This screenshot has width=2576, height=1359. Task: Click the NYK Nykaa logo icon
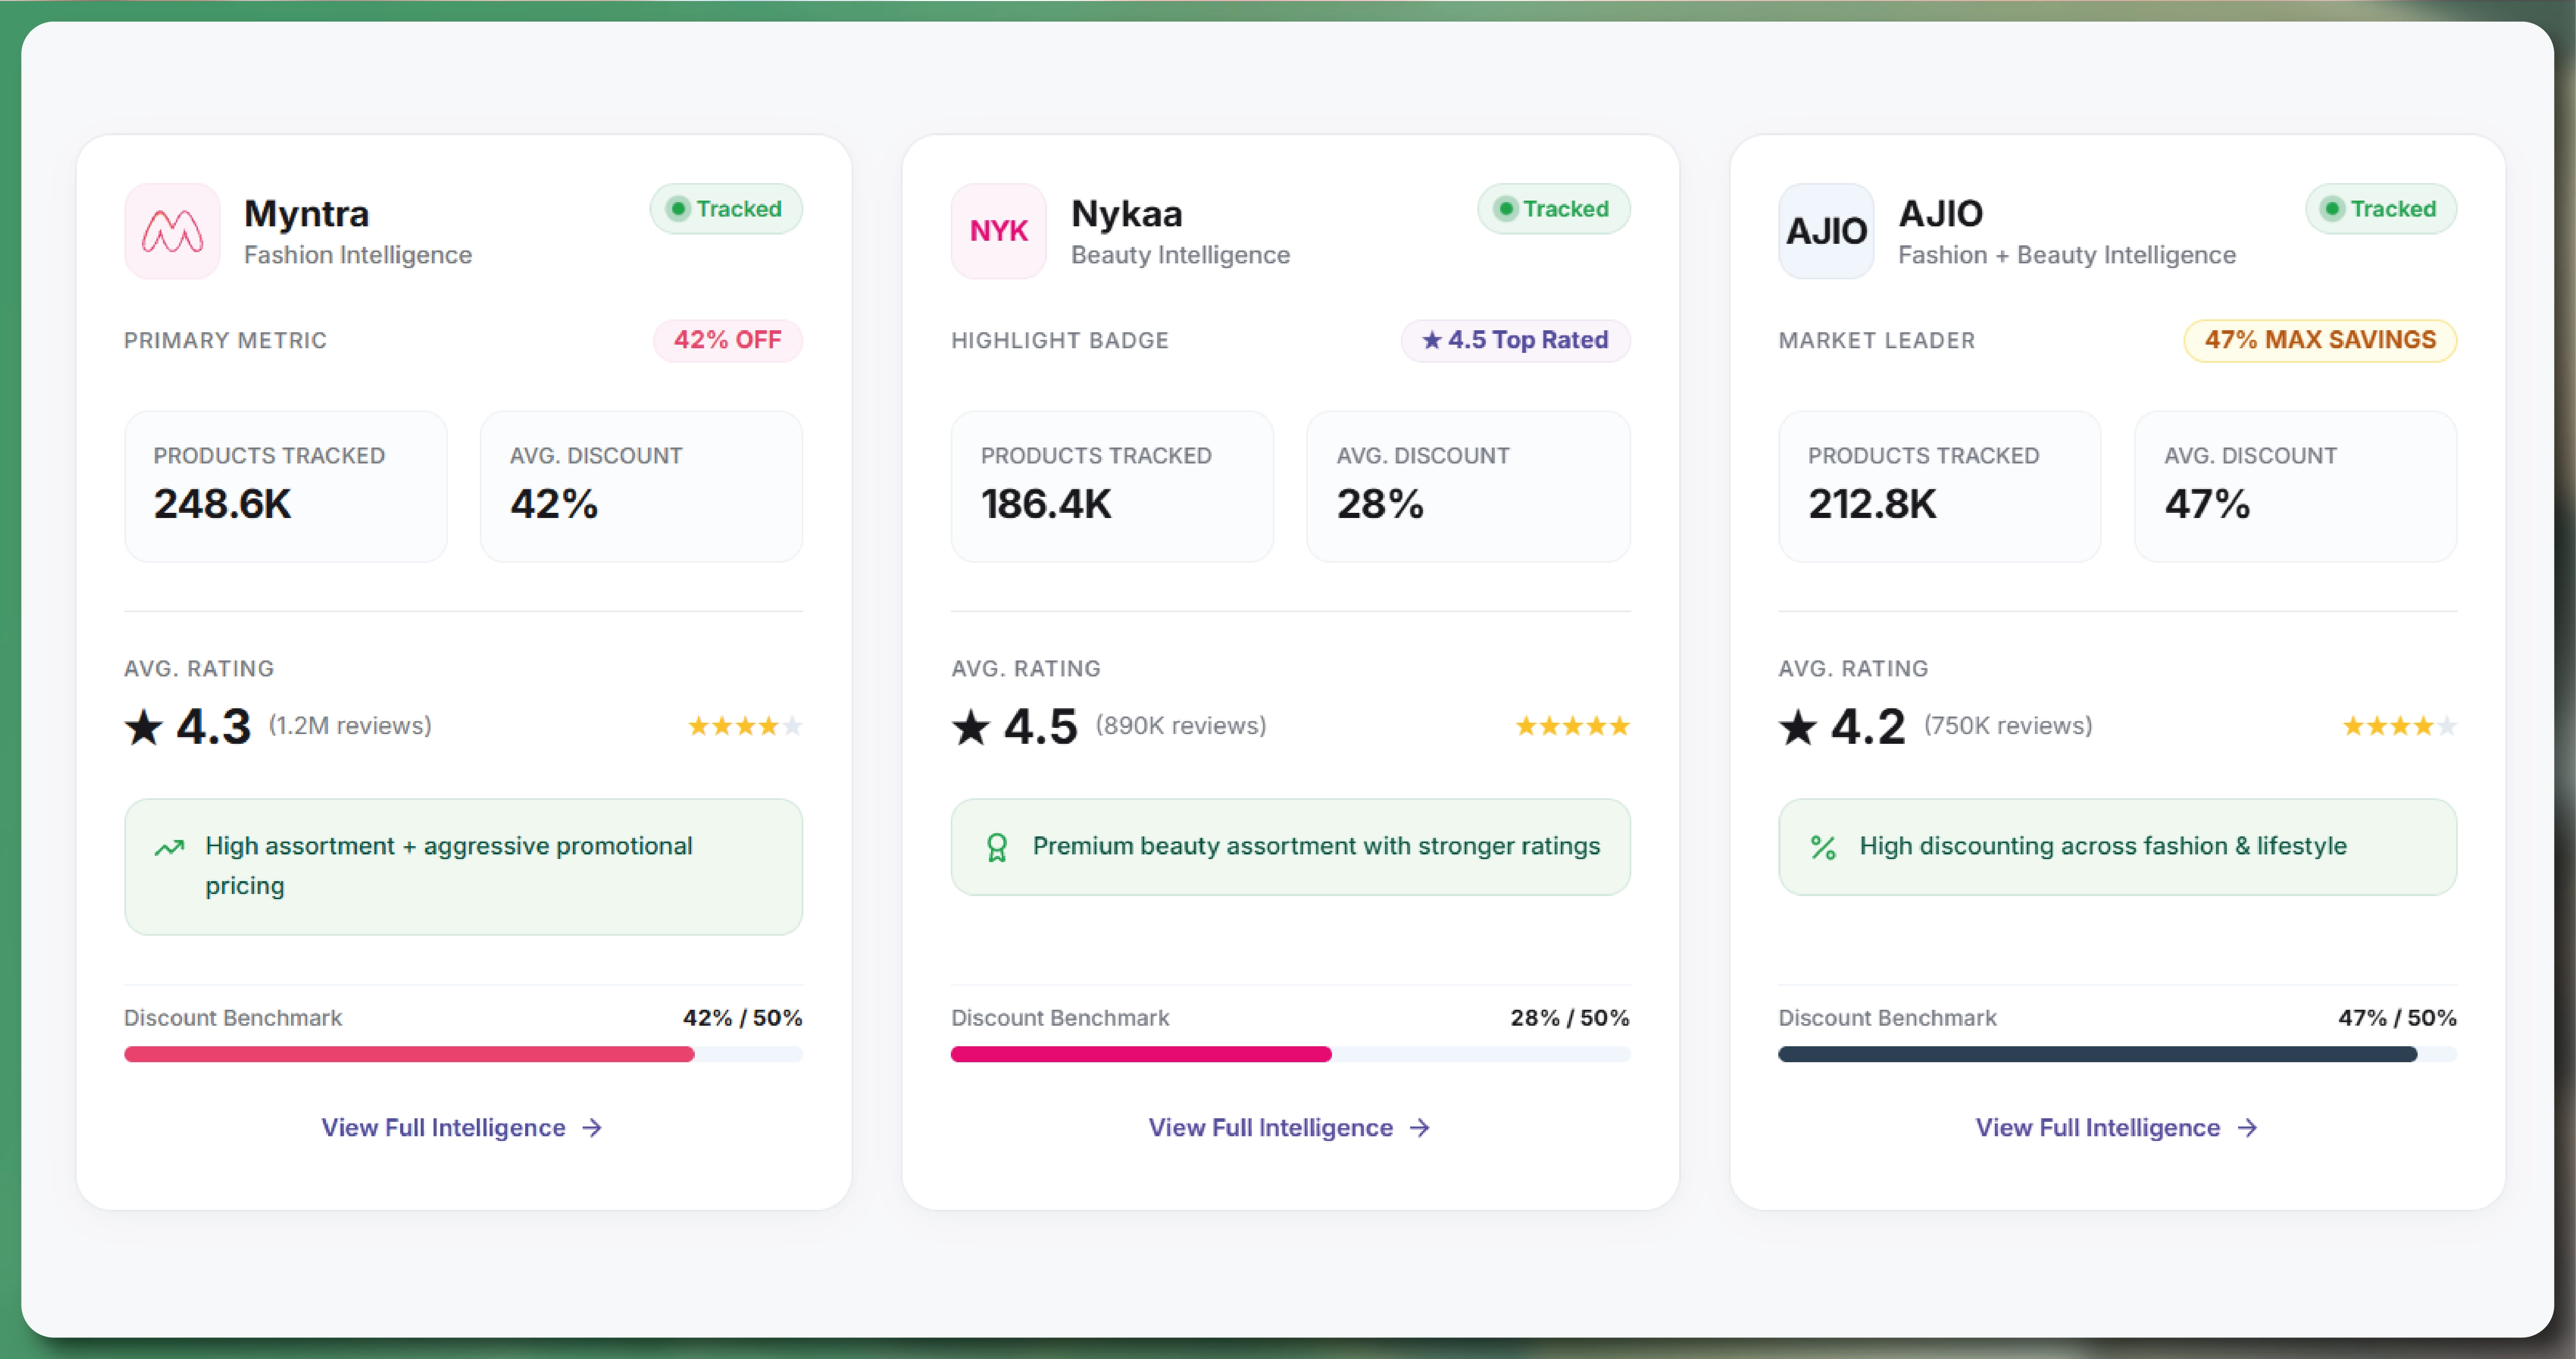(998, 231)
